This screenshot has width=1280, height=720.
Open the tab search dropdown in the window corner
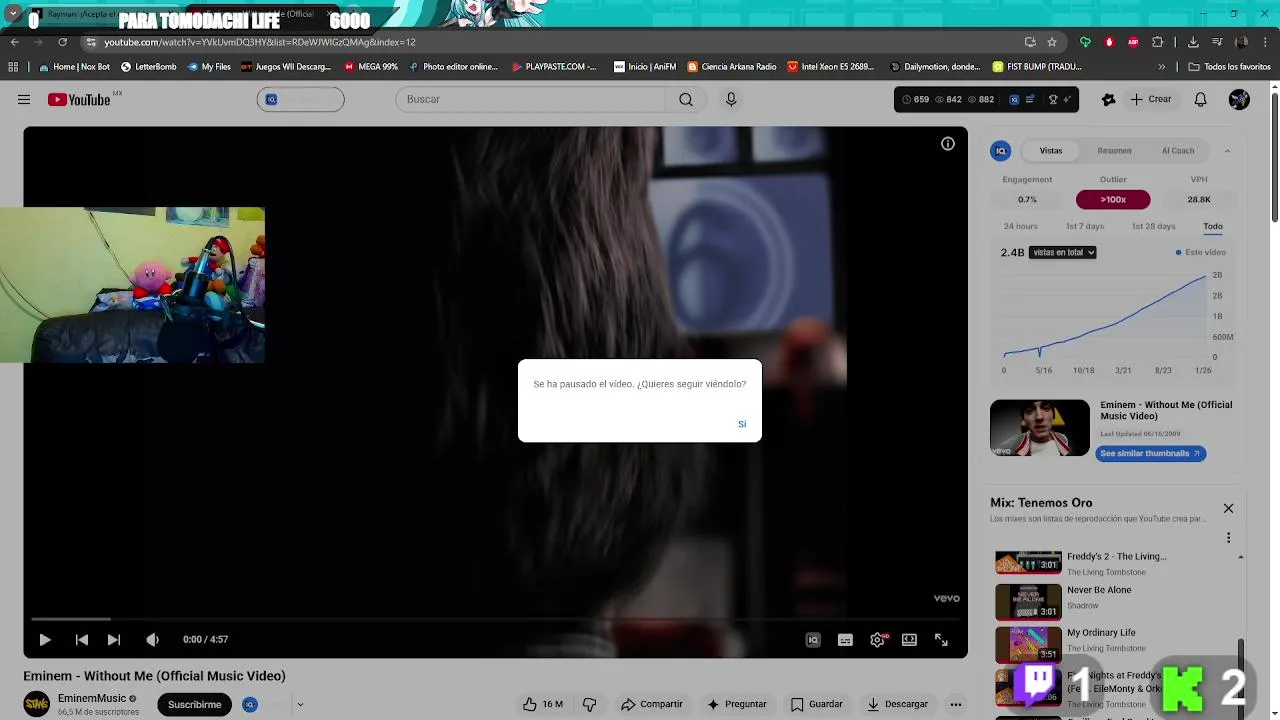[13, 14]
